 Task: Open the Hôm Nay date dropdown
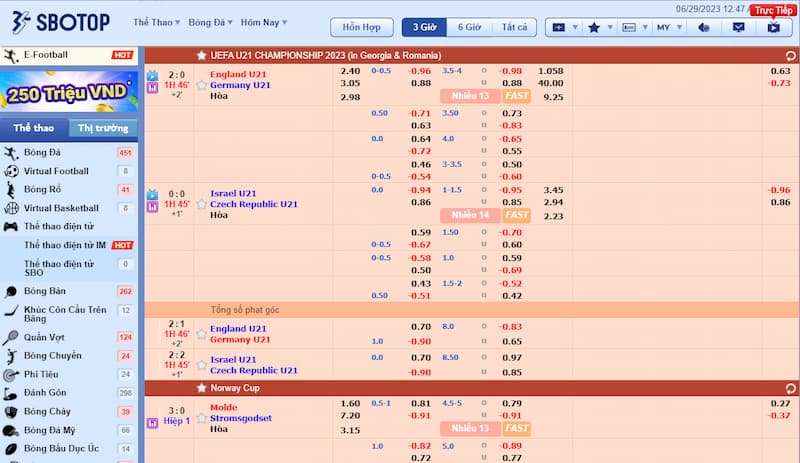pyautogui.click(x=264, y=22)
